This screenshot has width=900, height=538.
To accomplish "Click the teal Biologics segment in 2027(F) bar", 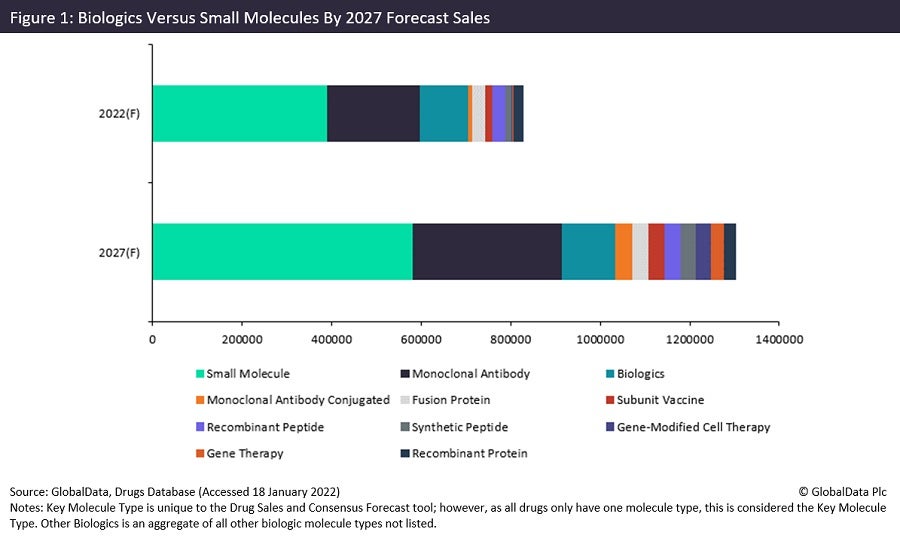I will (x=588, y=251).
